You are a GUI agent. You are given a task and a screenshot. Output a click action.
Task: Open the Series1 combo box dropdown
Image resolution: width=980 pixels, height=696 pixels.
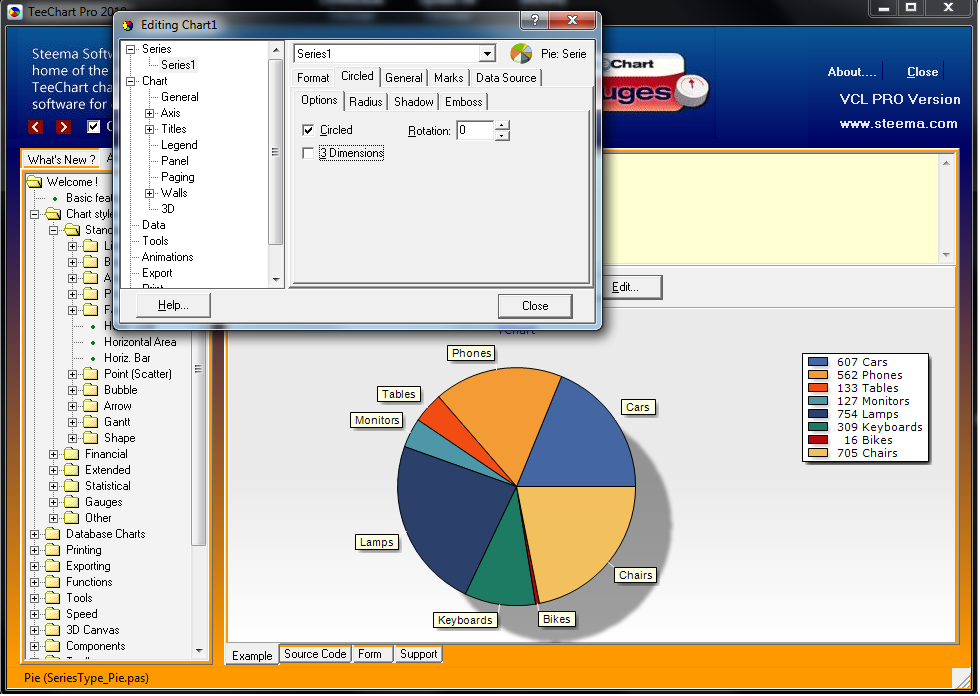(488, 54)
